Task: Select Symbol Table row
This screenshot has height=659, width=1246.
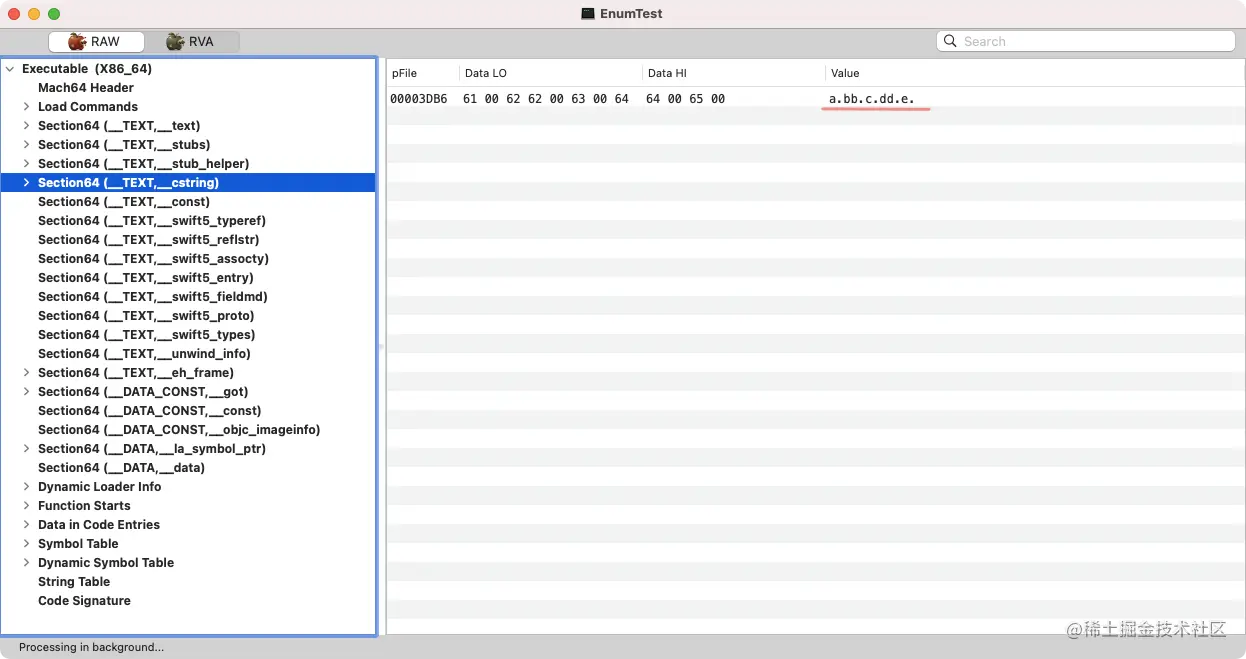Action: coord(188,544)
